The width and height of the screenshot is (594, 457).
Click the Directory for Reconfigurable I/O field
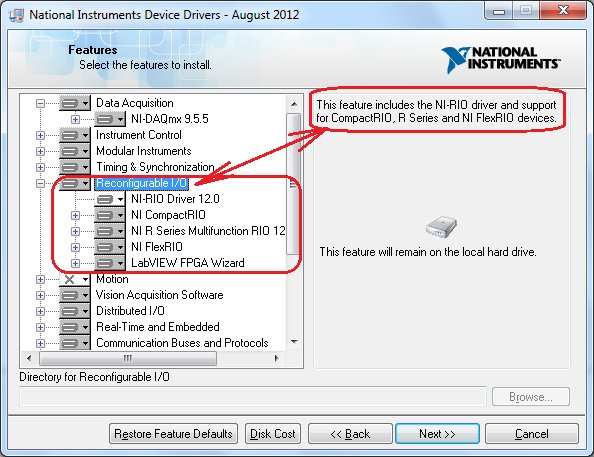tap(253, 396)
